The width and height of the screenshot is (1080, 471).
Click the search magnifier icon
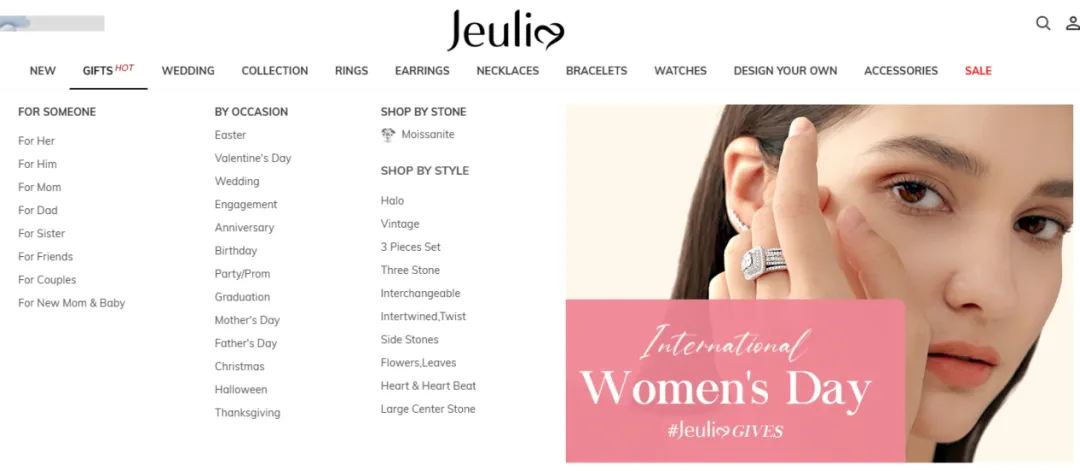[1043, 23]
